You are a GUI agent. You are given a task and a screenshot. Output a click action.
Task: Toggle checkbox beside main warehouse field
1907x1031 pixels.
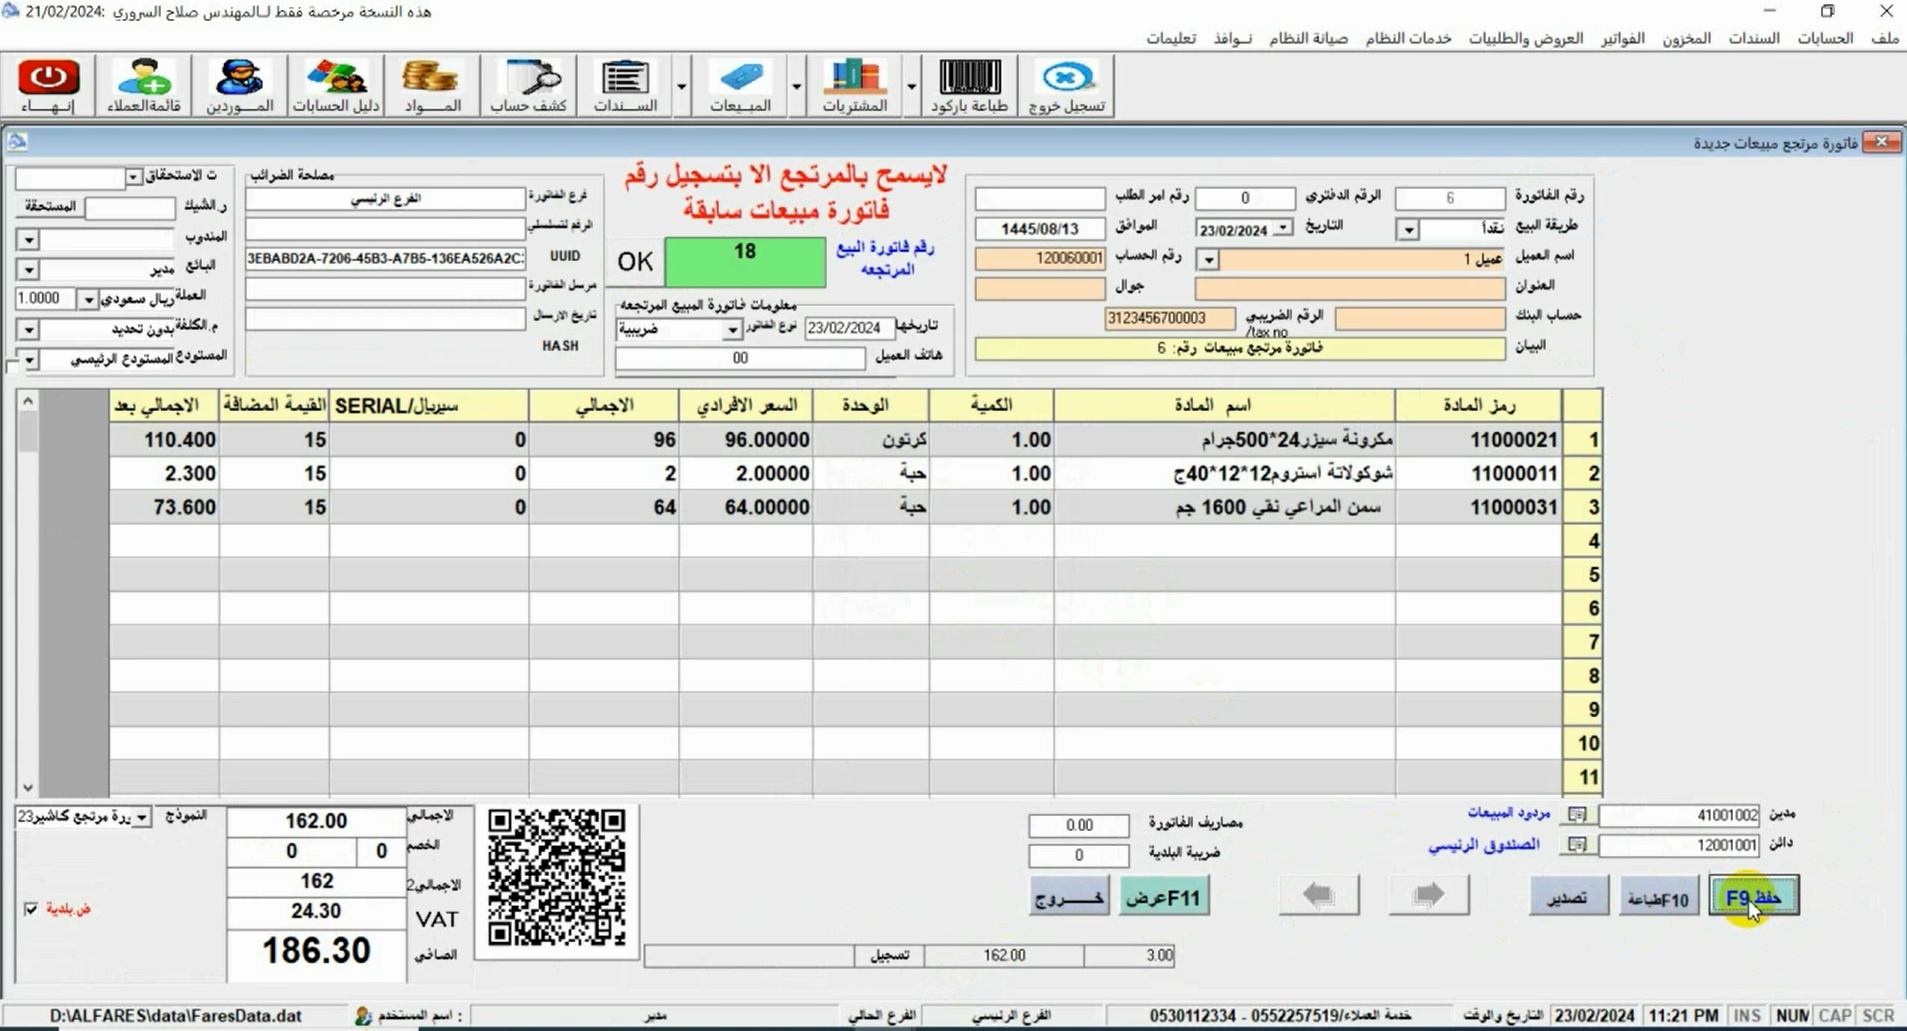click(x=12, y=366)
